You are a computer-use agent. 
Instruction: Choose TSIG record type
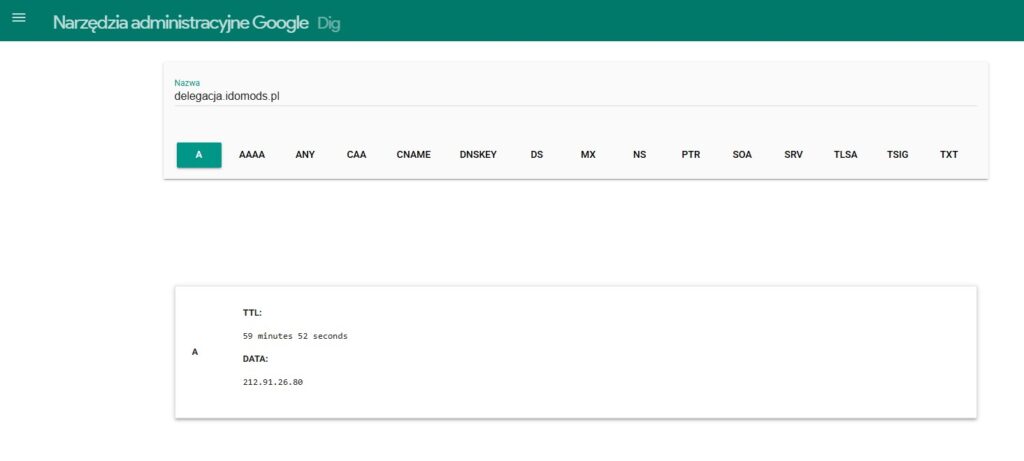897,155
